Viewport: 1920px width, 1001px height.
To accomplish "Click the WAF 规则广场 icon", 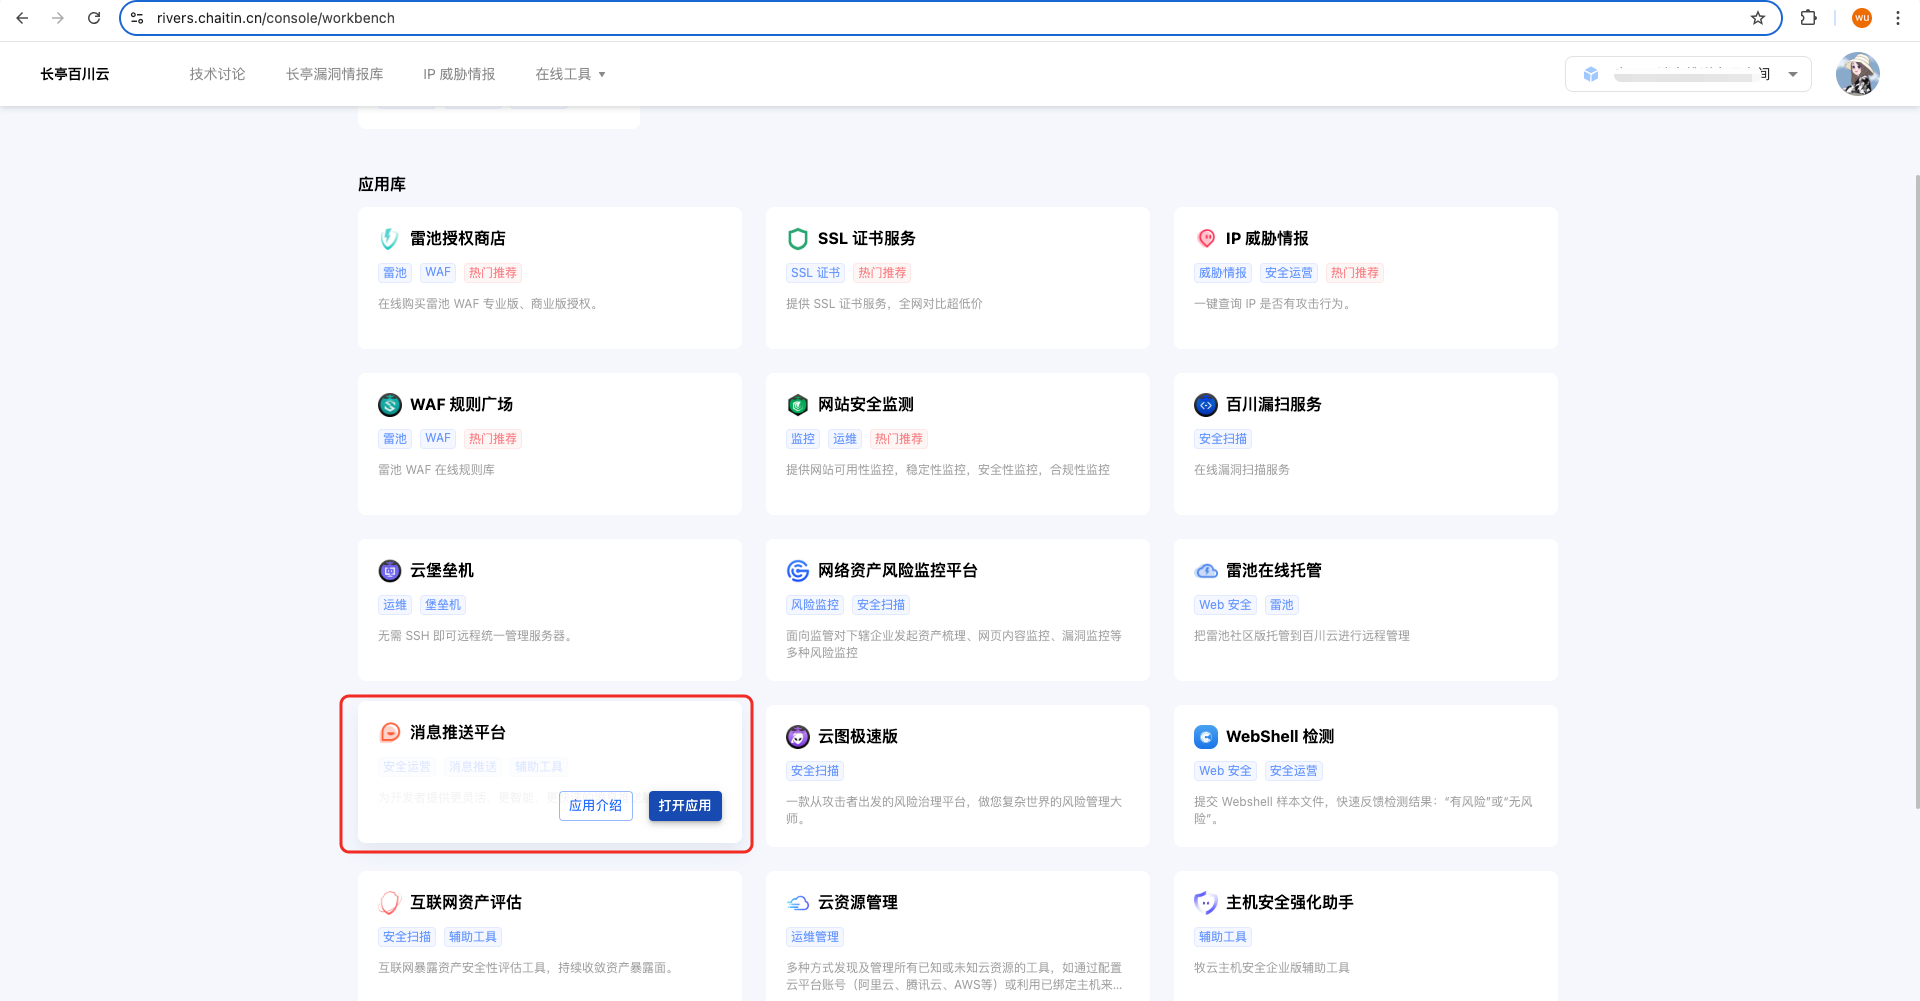I will click(389, 405).
